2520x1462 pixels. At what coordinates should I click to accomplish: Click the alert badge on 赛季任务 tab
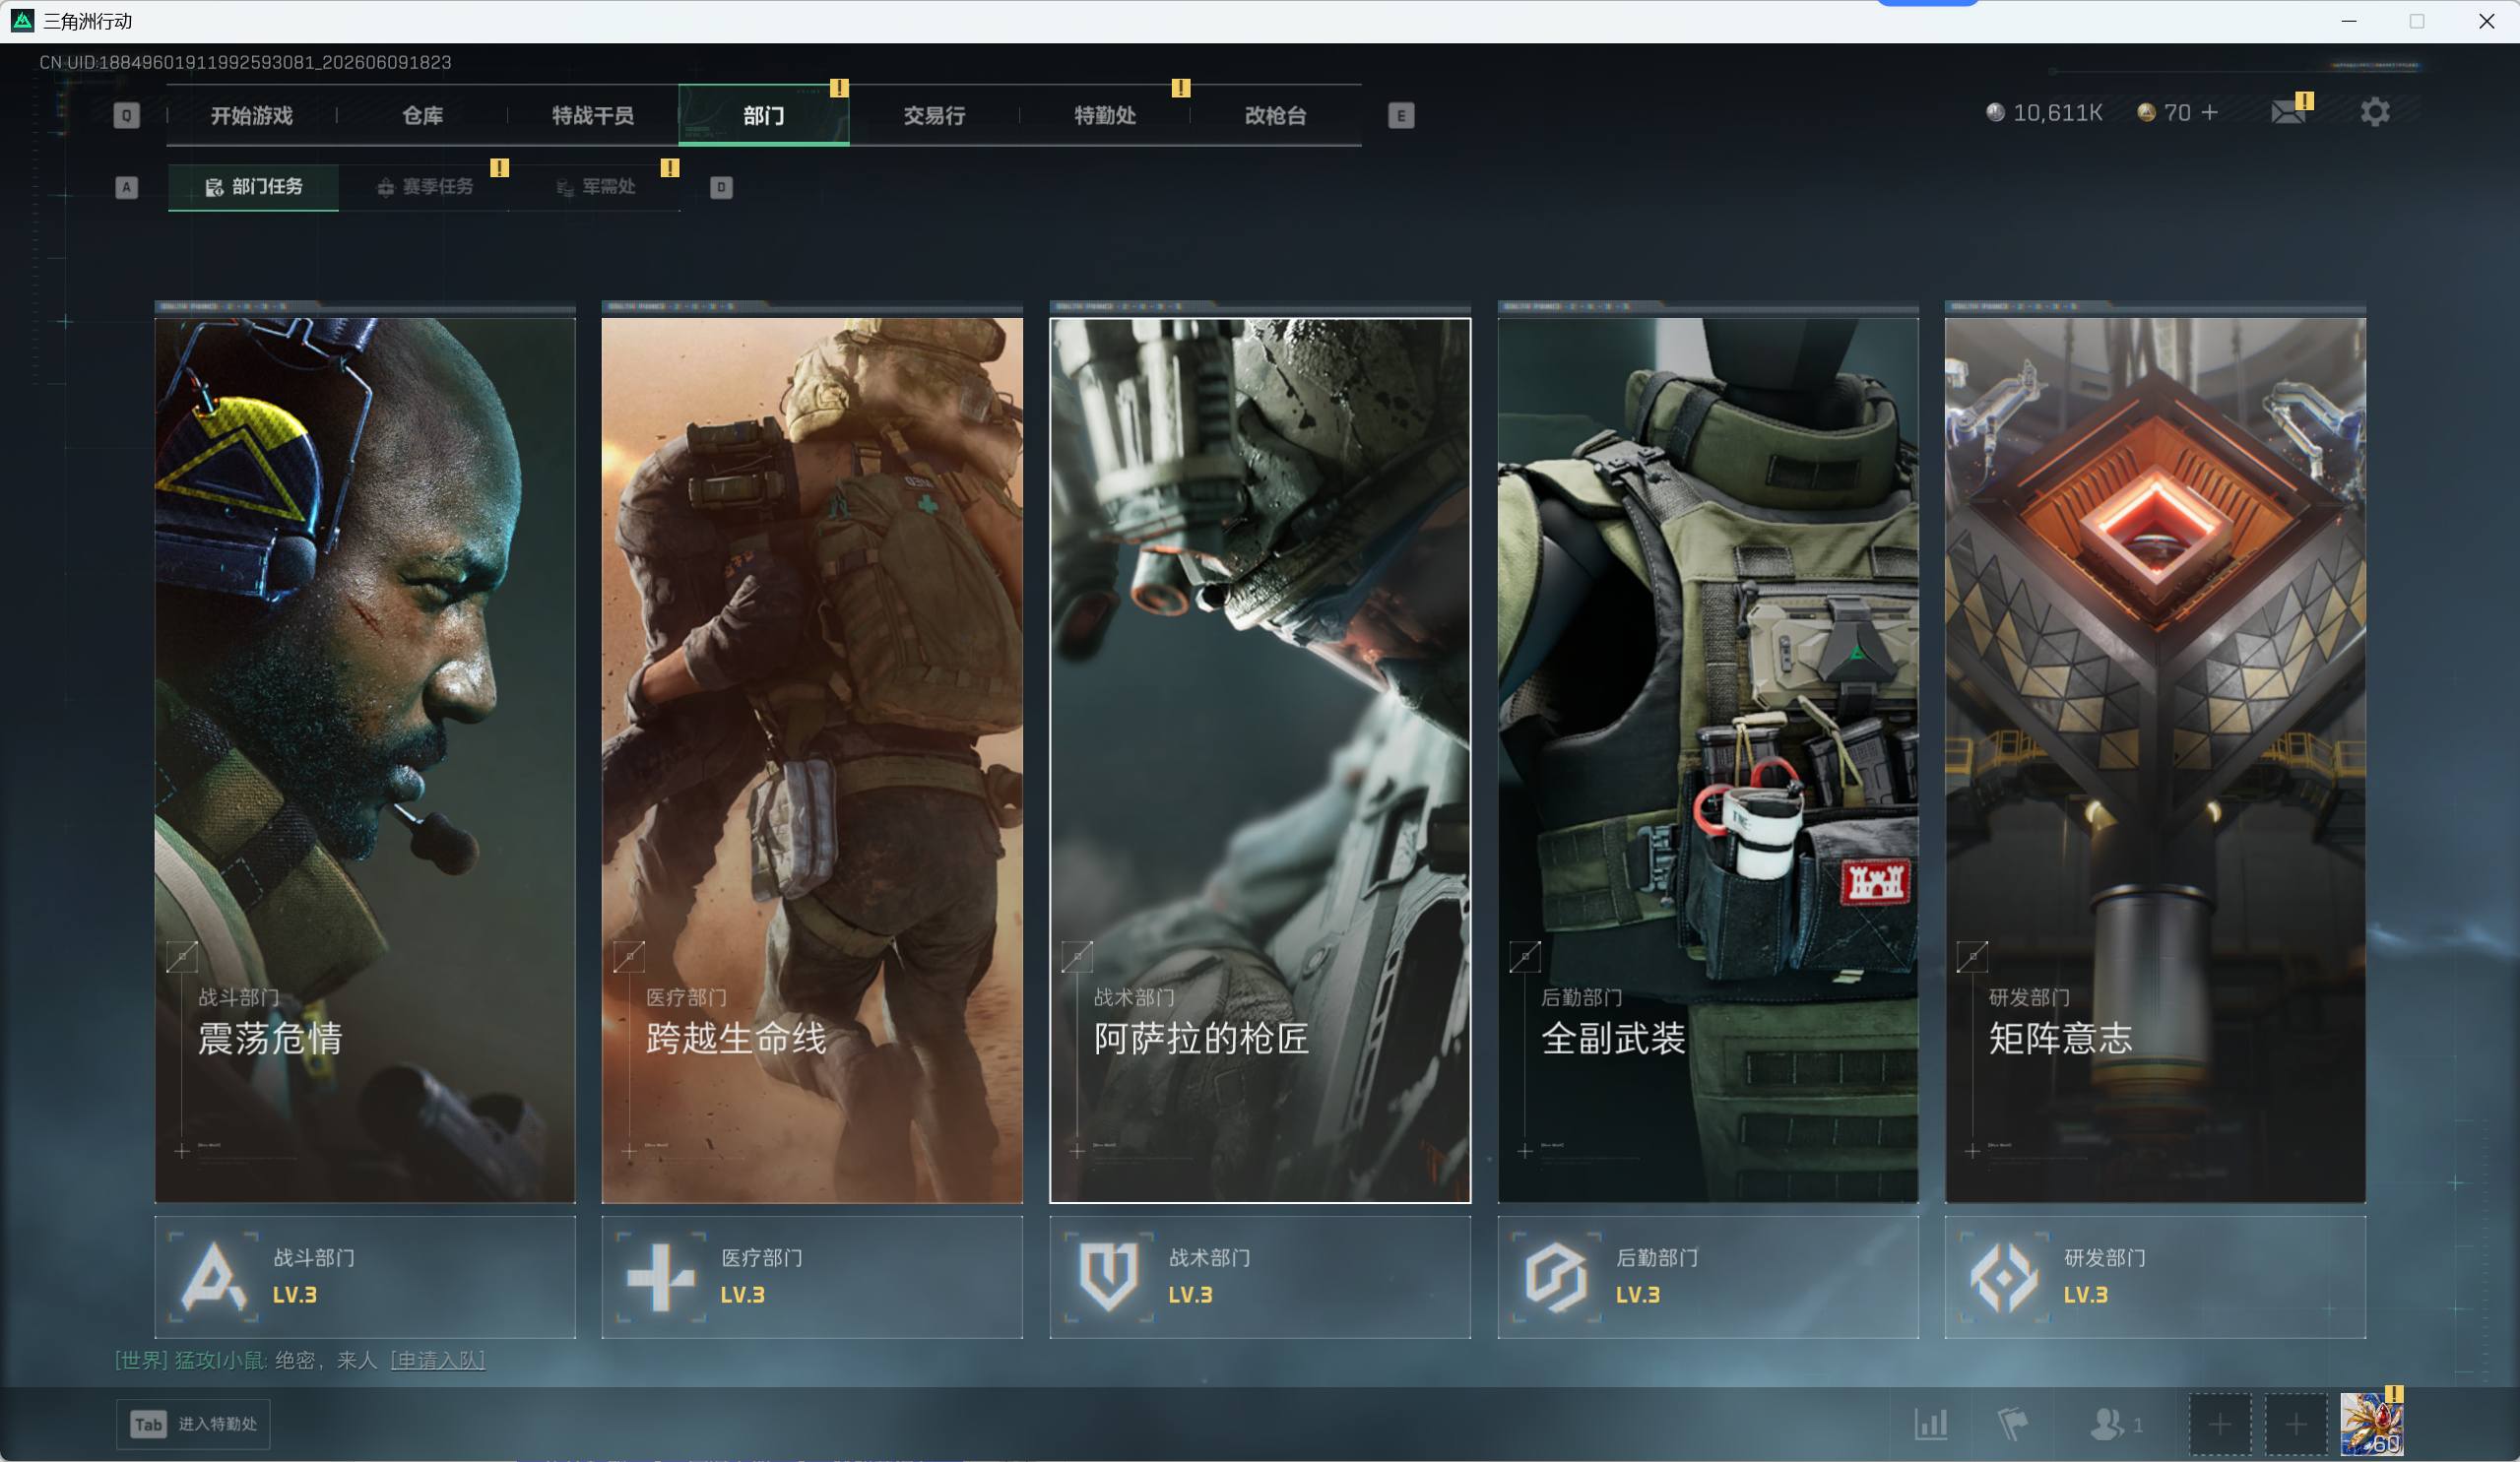(x=500, y=168)
